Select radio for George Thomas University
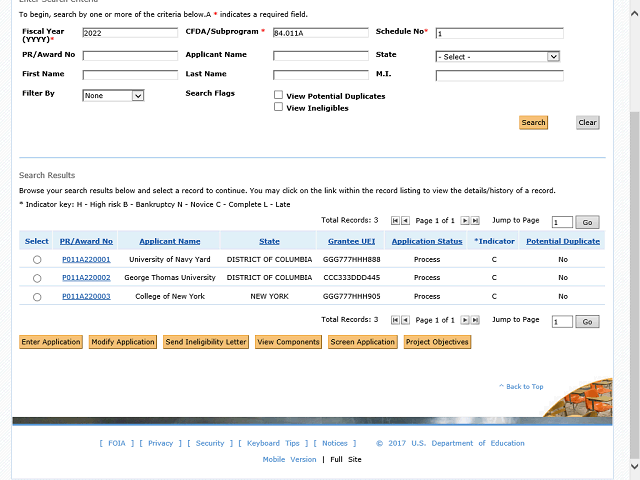 (37, 278)
